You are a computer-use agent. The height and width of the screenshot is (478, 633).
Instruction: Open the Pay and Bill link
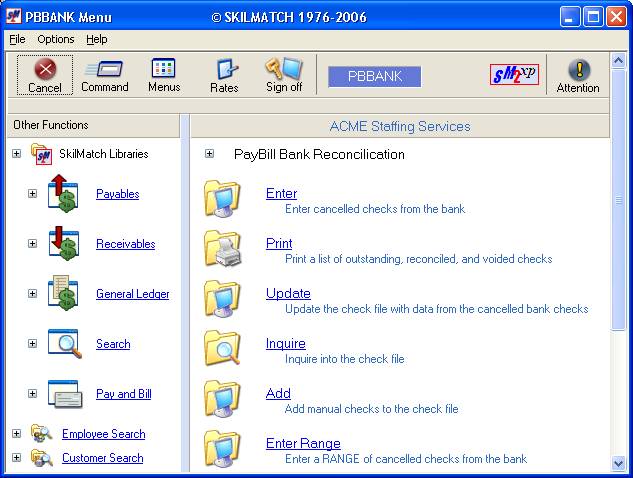click(124, 394)
